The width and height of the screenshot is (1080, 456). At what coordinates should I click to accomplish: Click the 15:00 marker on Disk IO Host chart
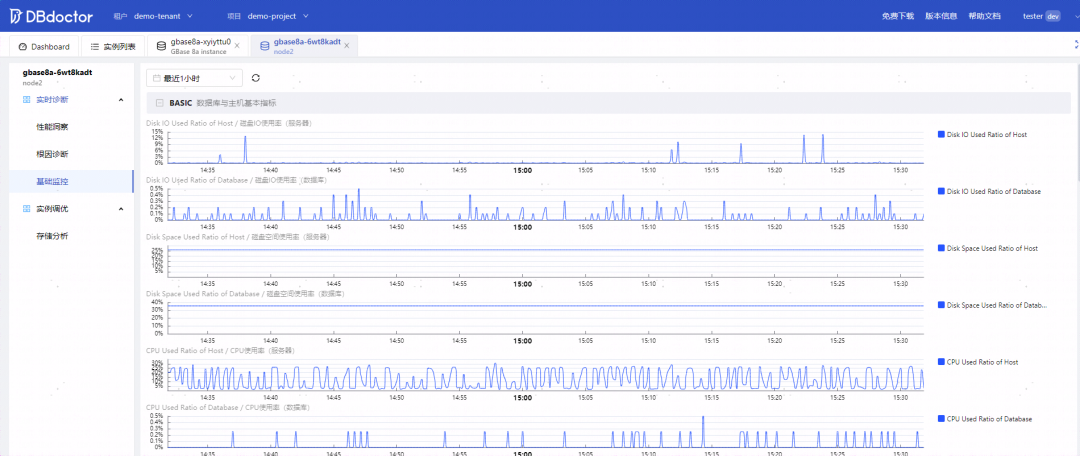tap(523, 169)
